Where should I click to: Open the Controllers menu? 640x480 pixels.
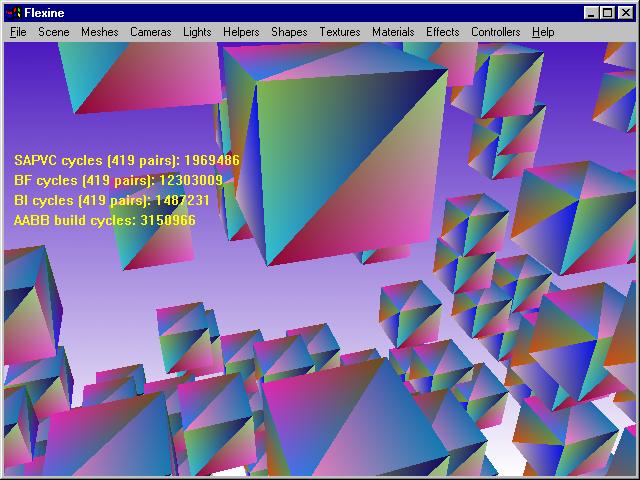coord(496,32)
